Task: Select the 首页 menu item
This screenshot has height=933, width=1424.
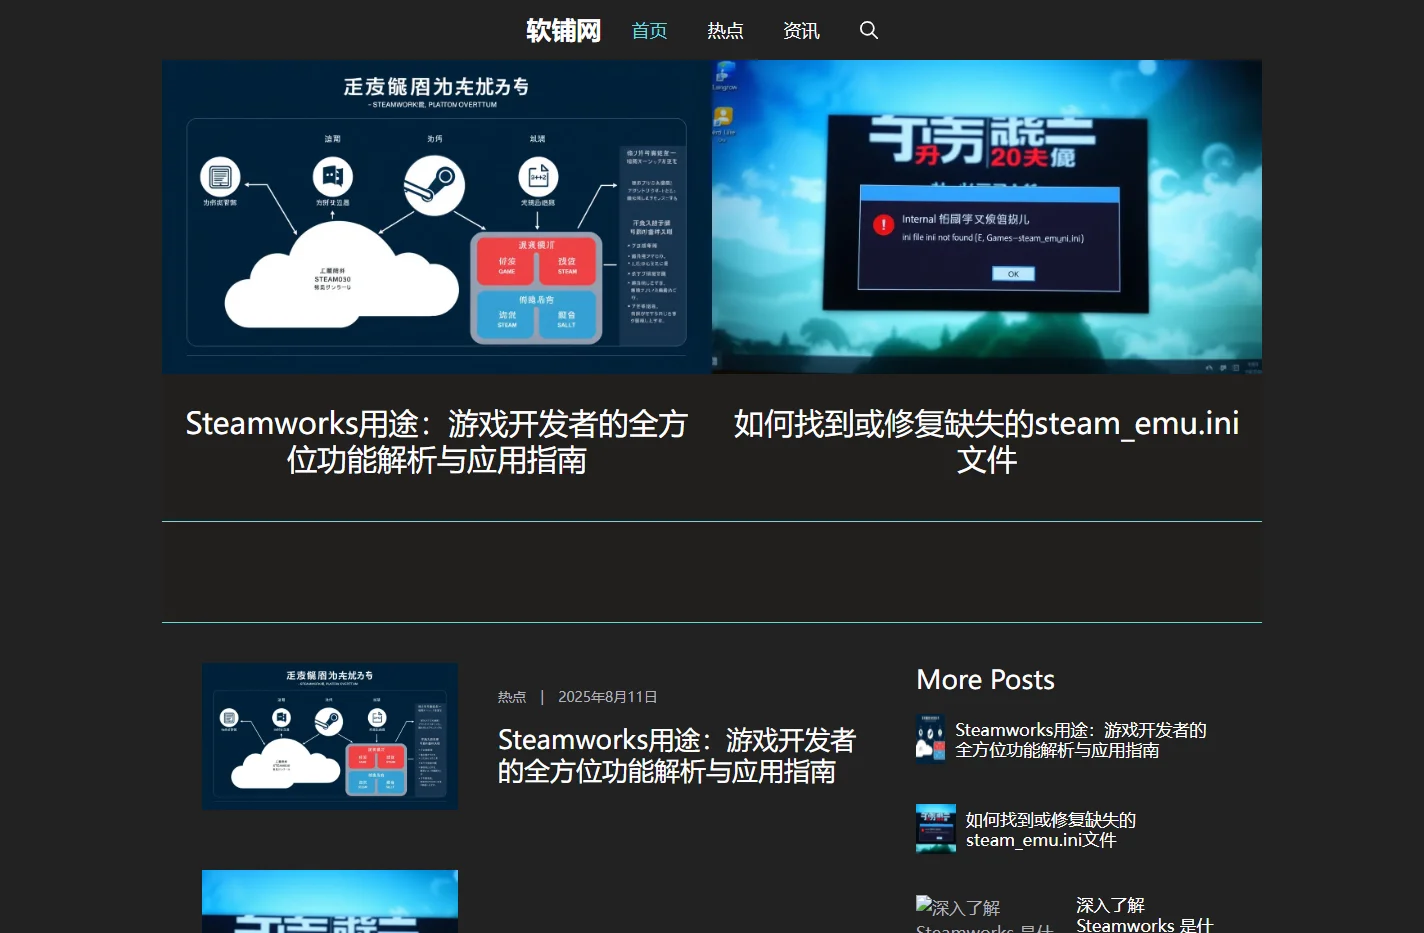Action: point(649,30)
